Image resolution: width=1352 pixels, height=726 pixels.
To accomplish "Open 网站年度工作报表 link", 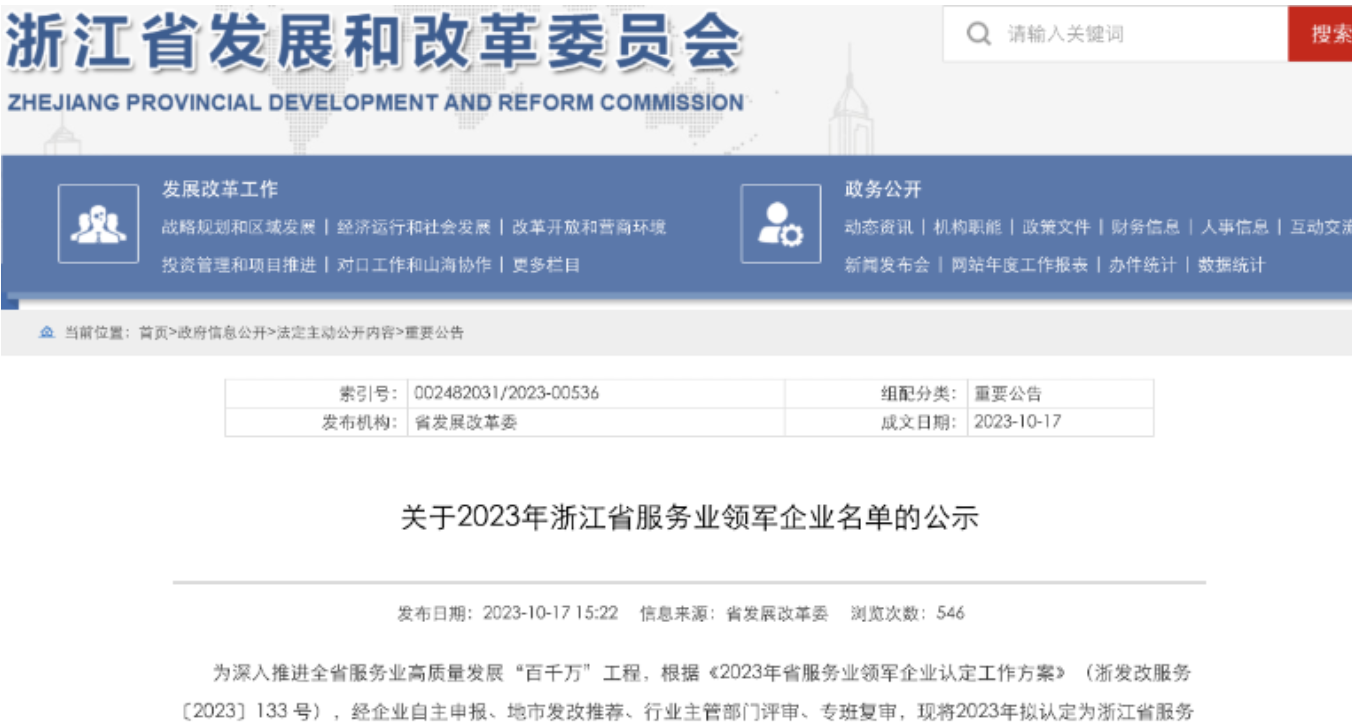I will click(1019, 265).
